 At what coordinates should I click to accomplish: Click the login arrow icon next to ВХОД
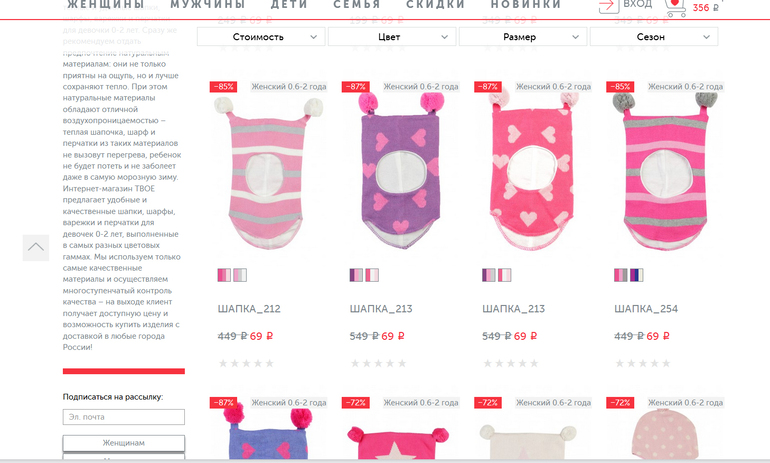[x=608, y=6]
